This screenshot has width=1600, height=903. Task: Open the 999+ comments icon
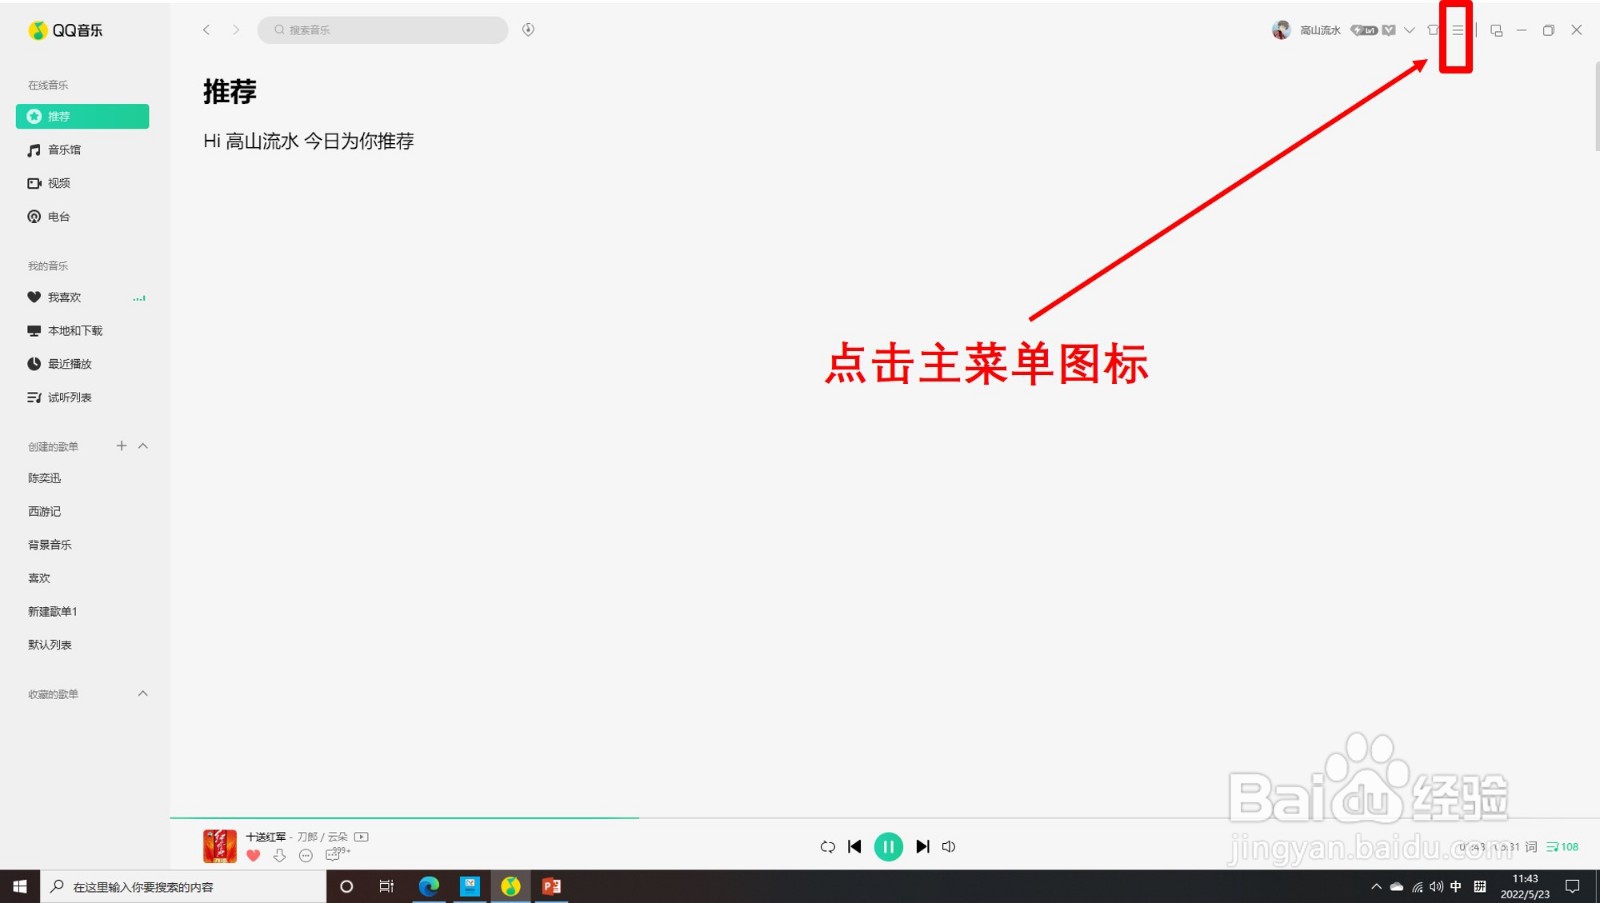point(338,853)
